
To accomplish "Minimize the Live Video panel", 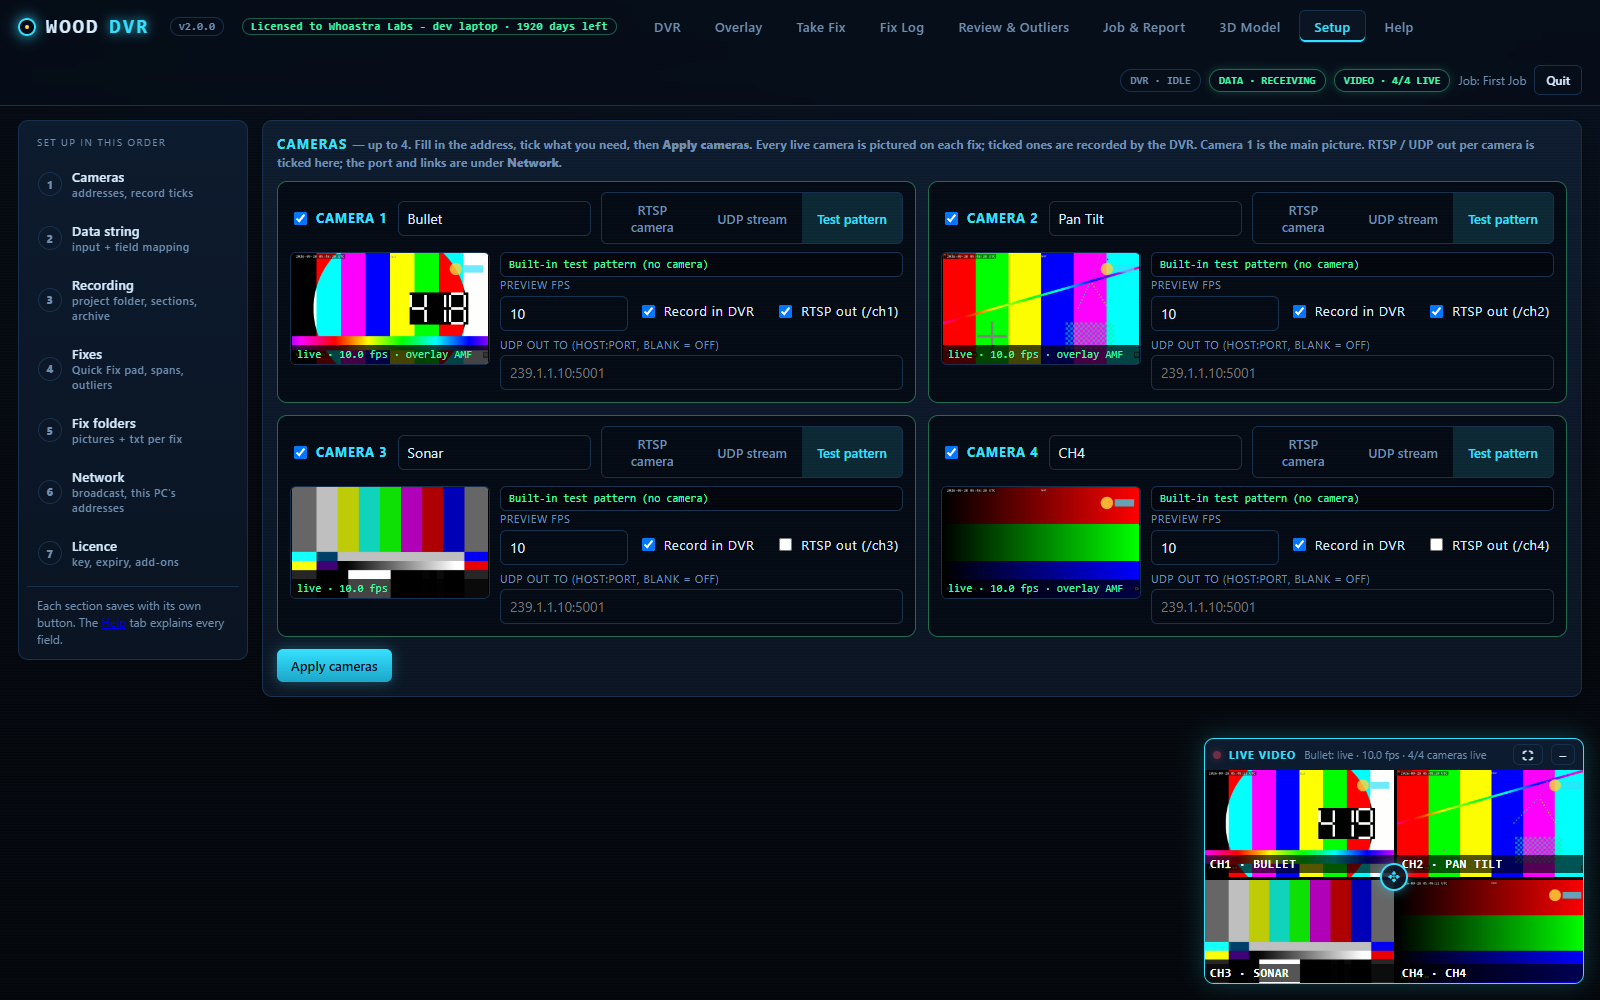I will [1563, 755].
